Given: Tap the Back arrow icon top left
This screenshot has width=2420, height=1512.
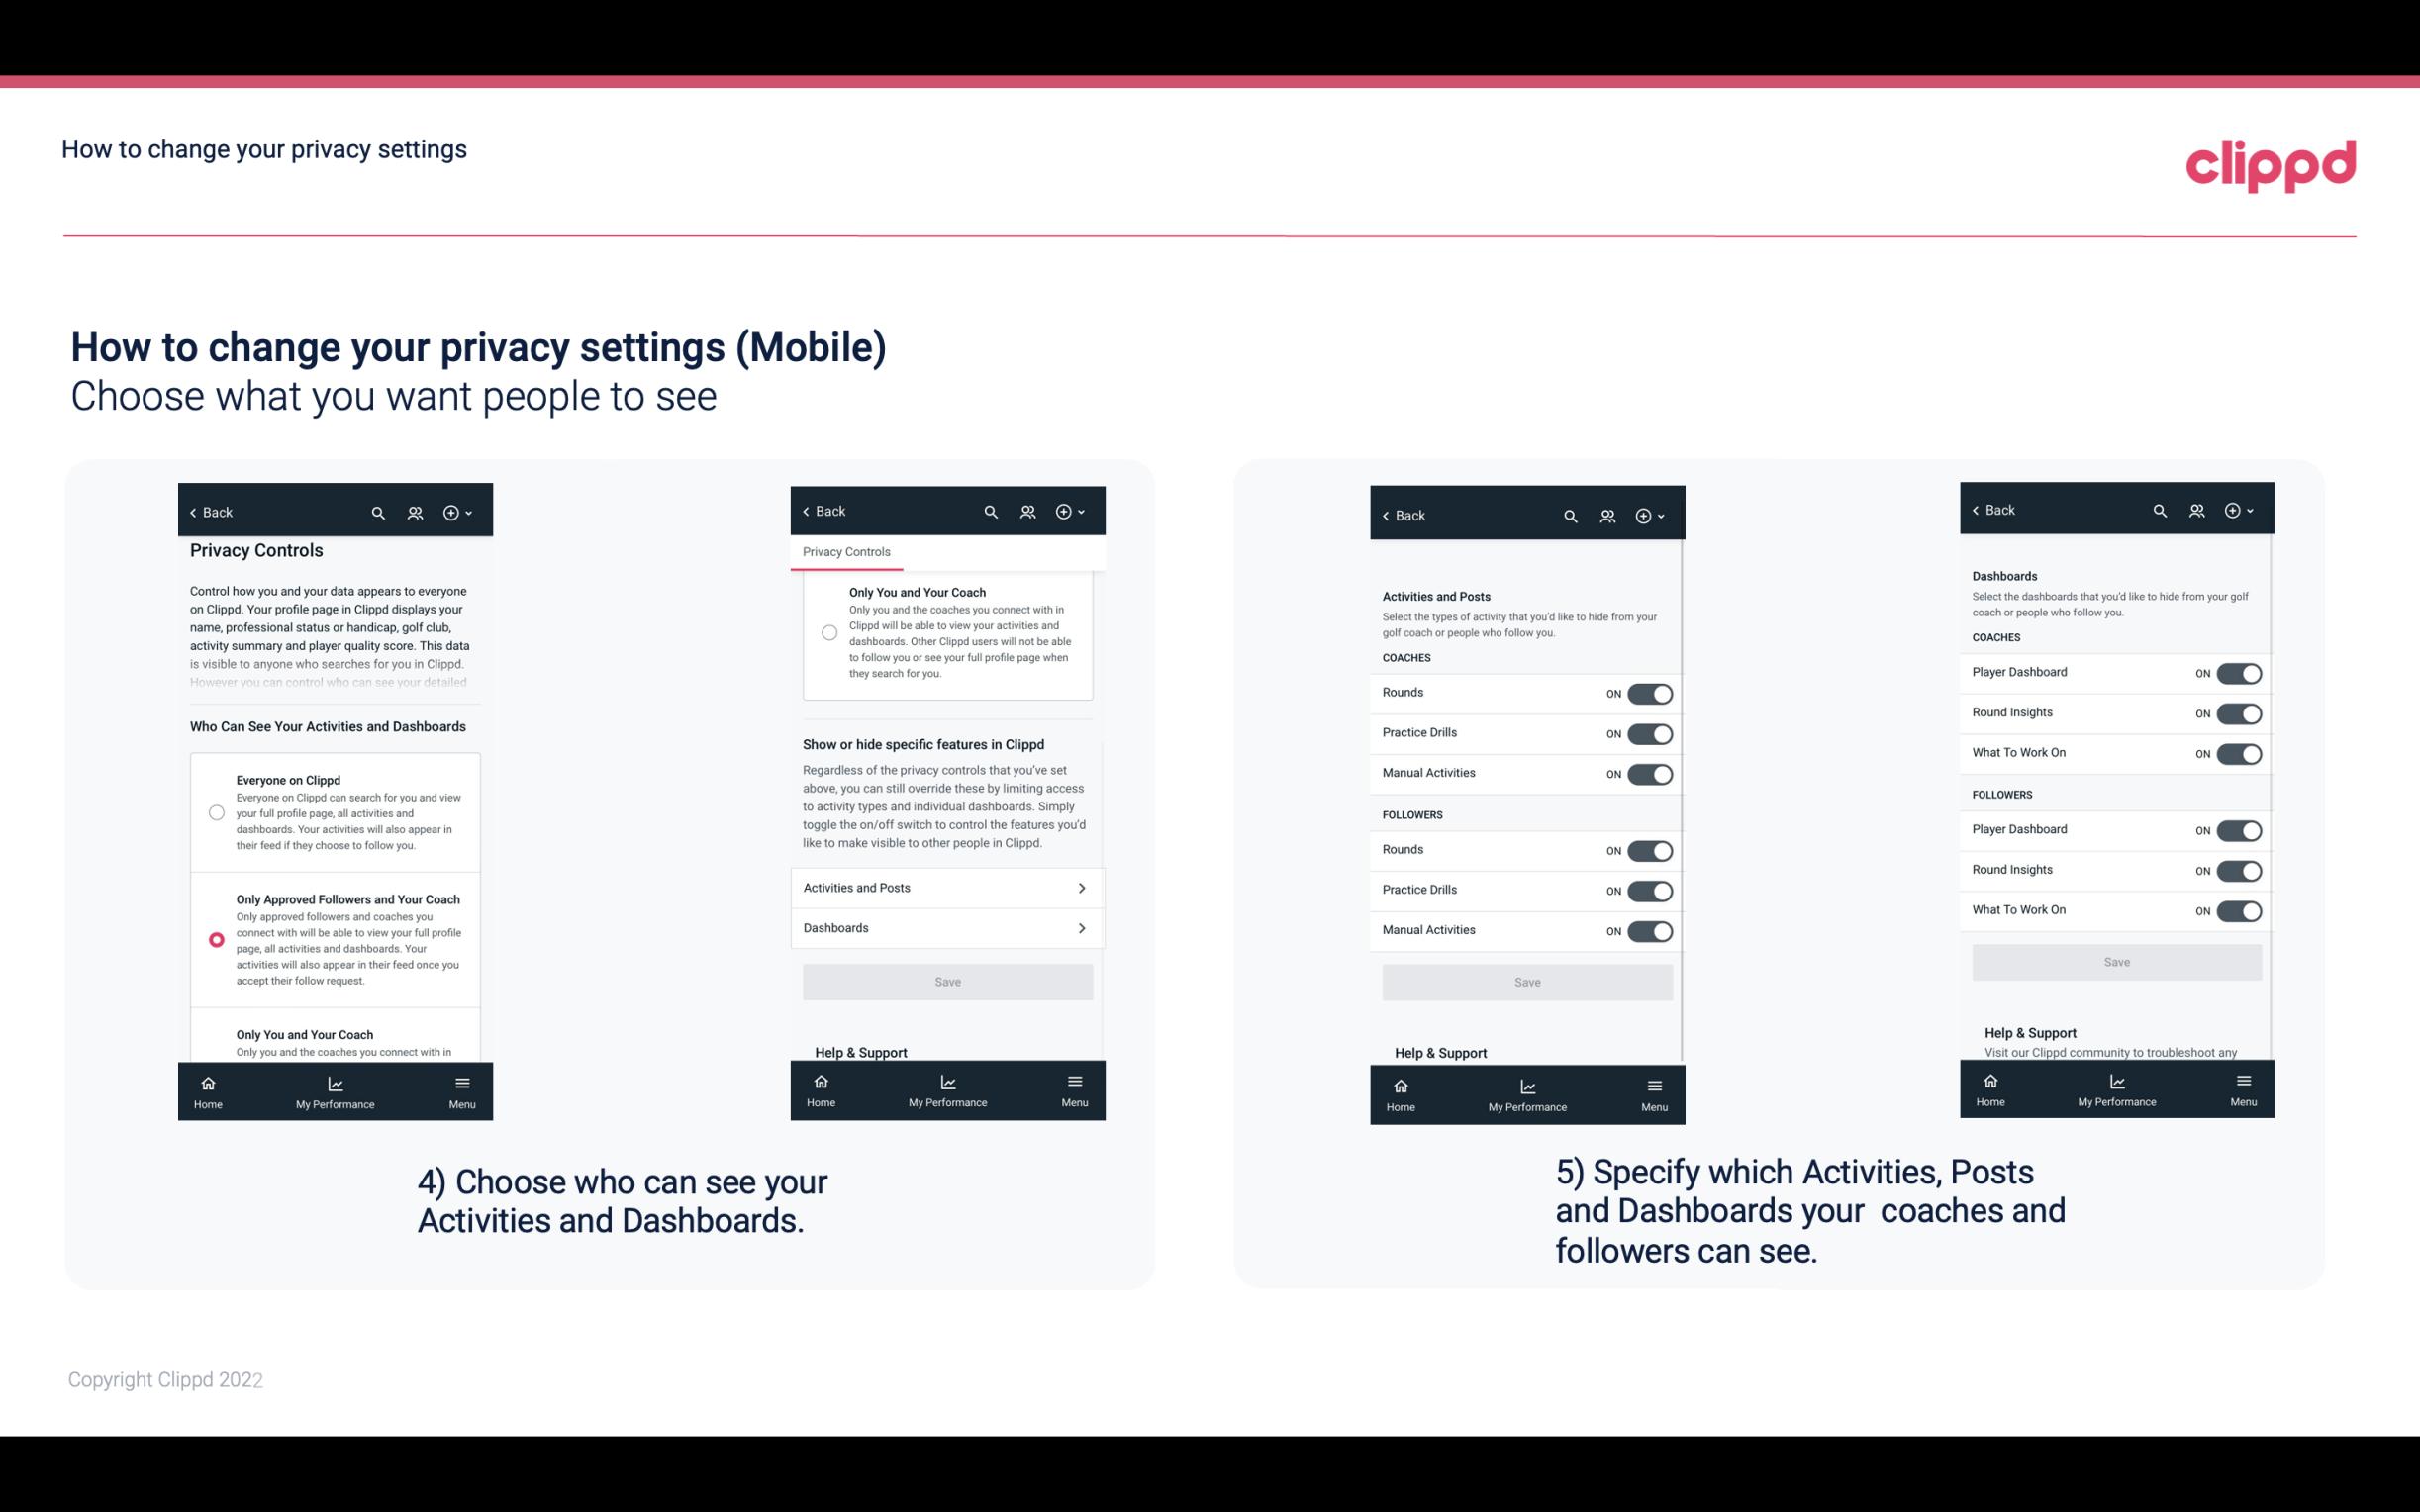Looking at the screenshot, I should click(195, 511).
